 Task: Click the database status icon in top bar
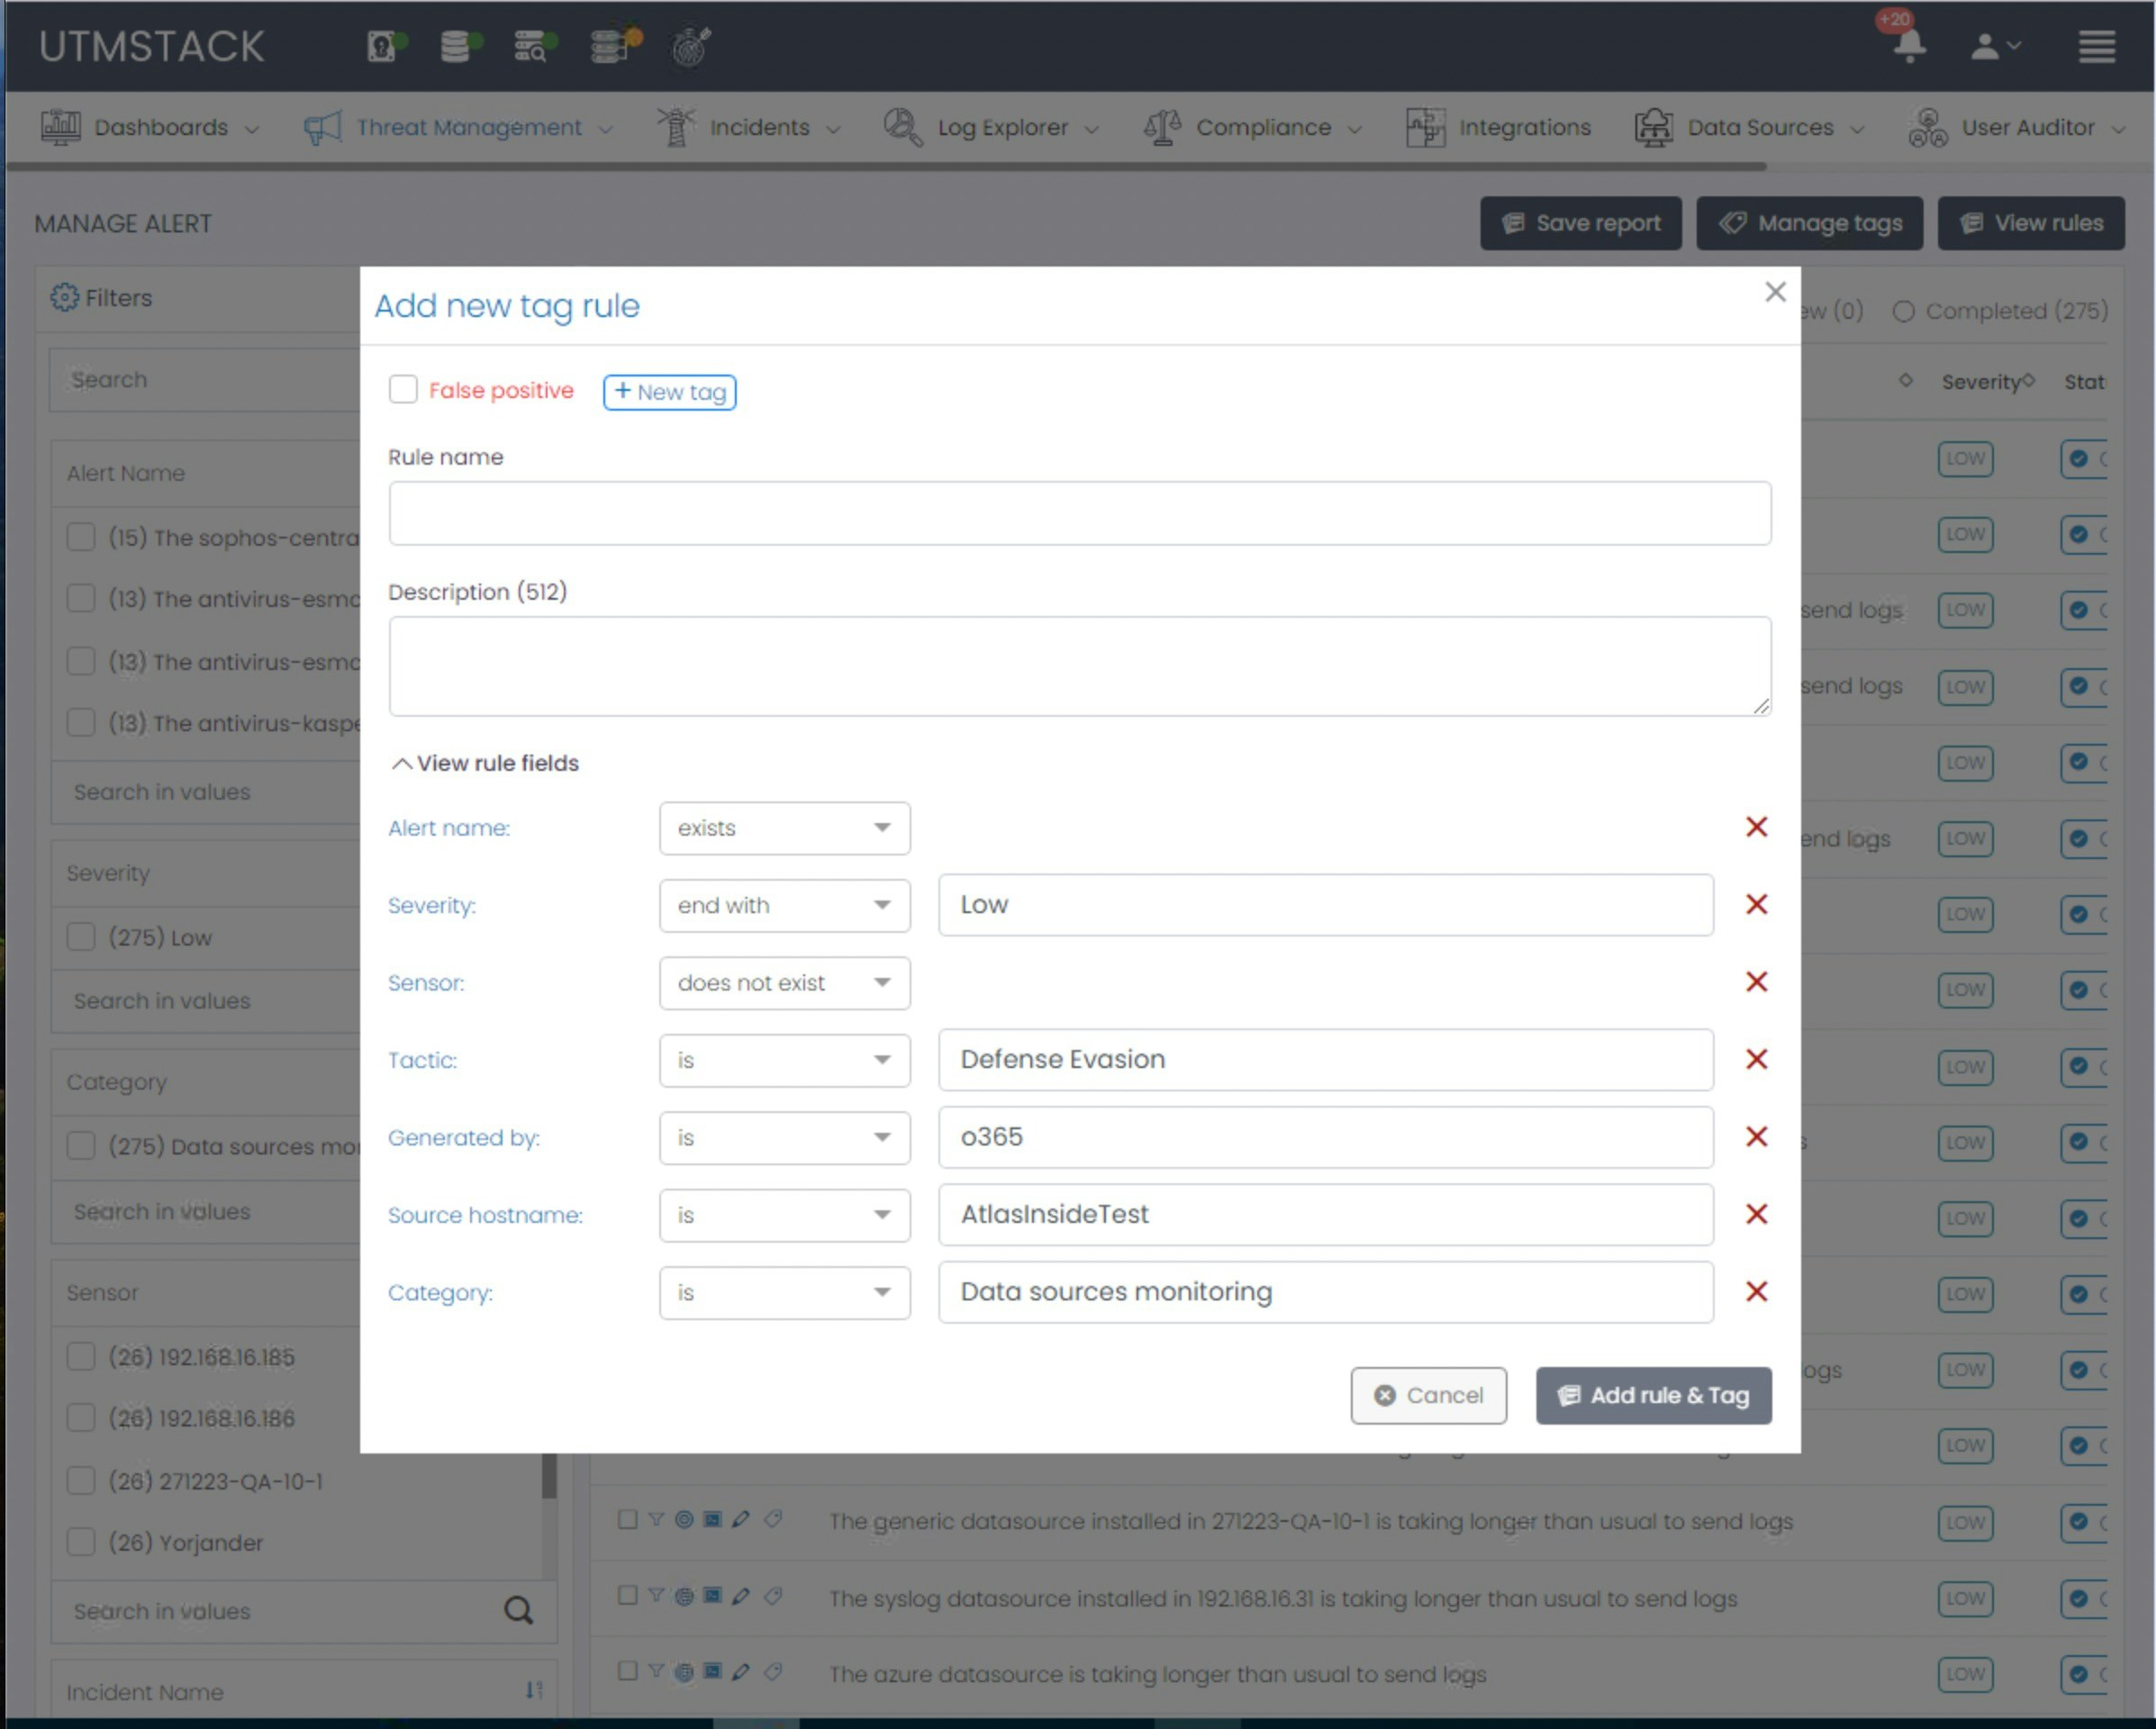pos(456,46)
